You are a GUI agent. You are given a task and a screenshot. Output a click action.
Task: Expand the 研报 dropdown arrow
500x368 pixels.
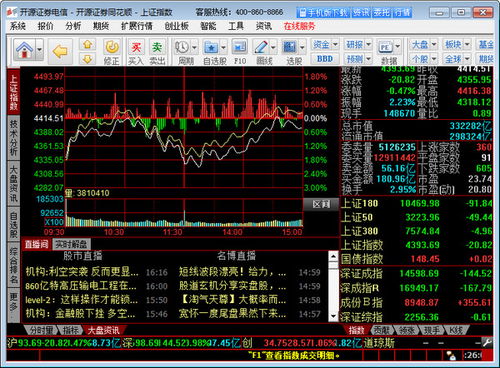(x=368, y=44)
